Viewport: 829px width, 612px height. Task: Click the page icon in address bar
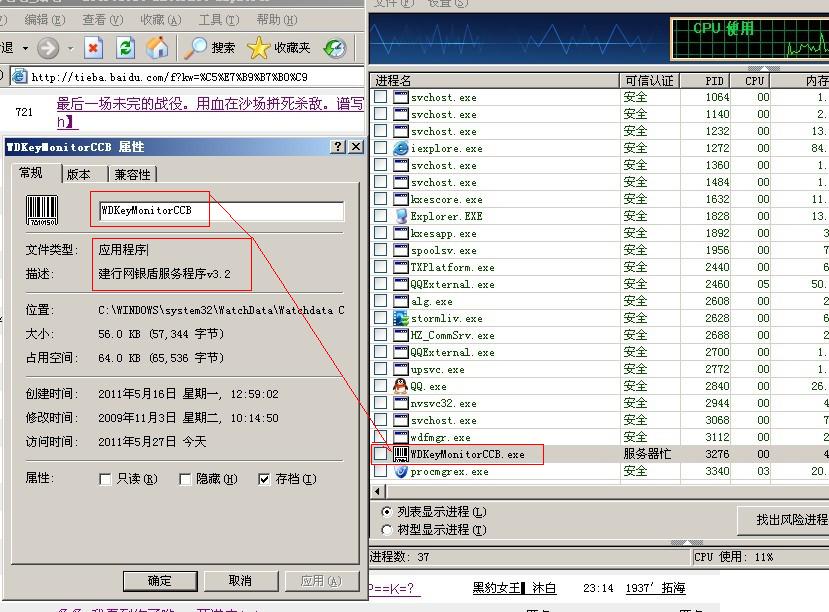pos(20,77)
